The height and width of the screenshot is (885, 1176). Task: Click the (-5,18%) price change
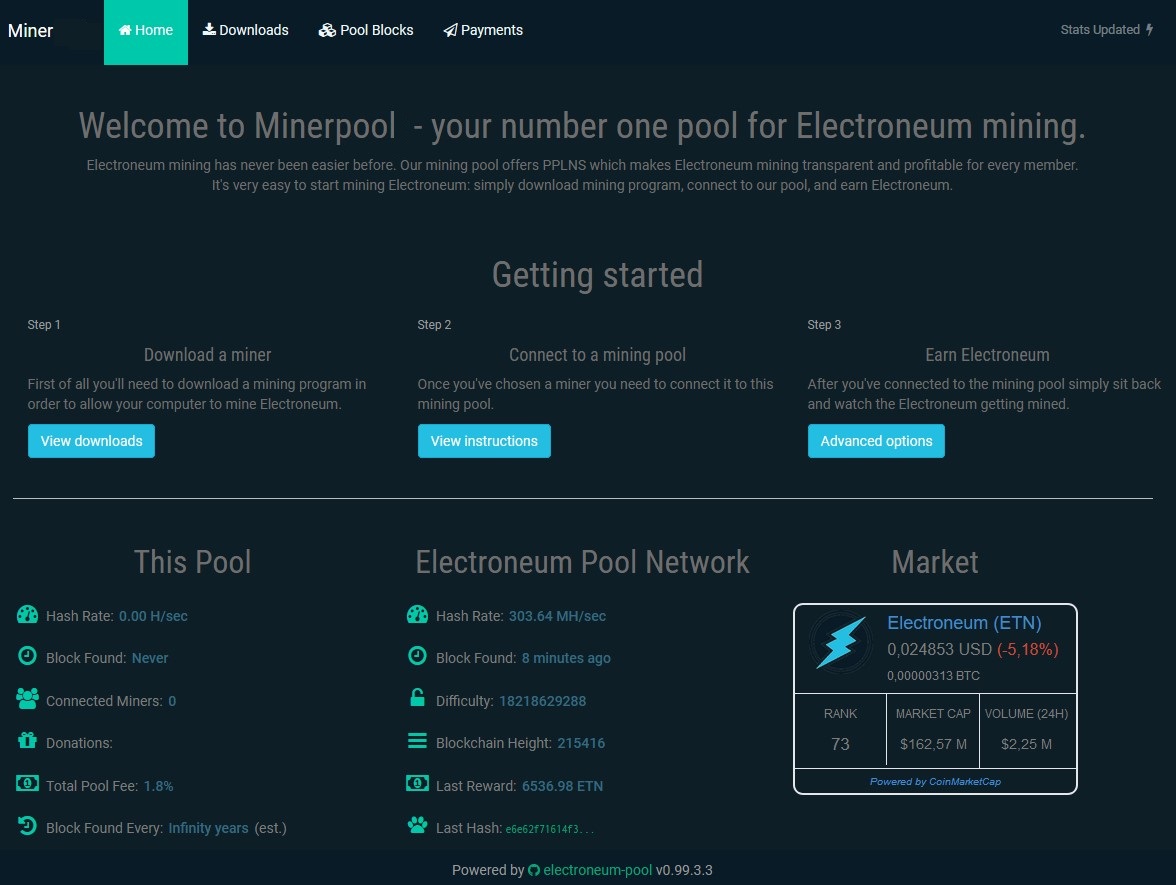pos(1028,650)
